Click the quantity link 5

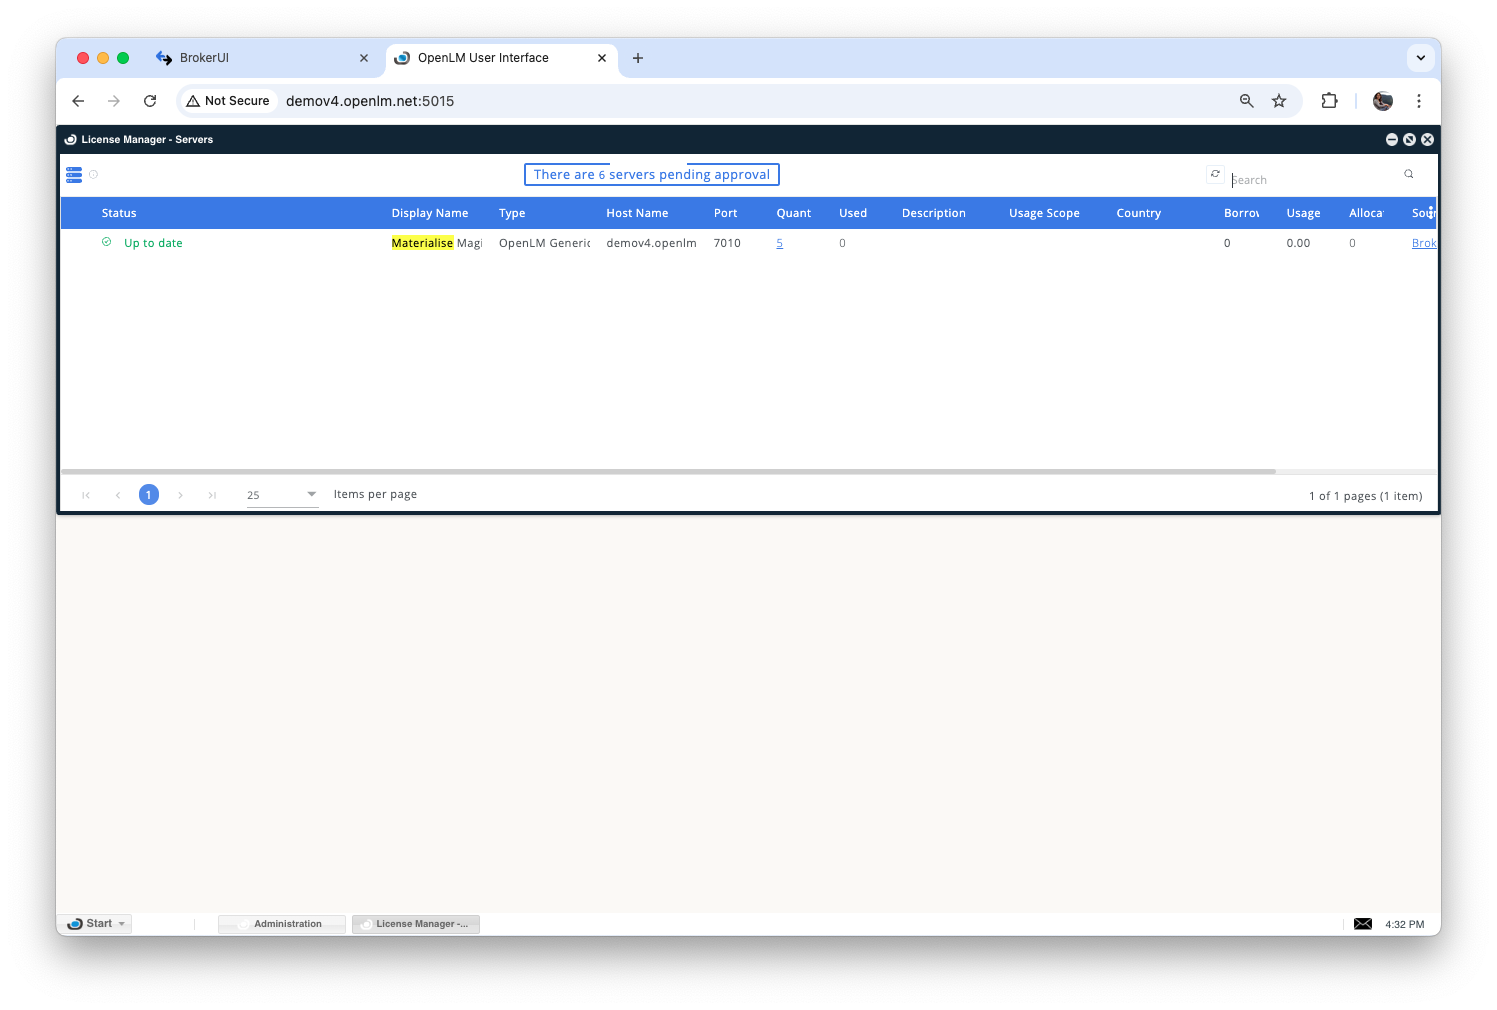[779, 243]
